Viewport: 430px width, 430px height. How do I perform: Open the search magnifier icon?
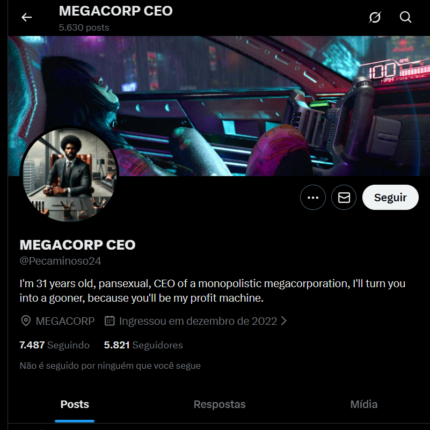pyautogui.click(x=405, y=17)
